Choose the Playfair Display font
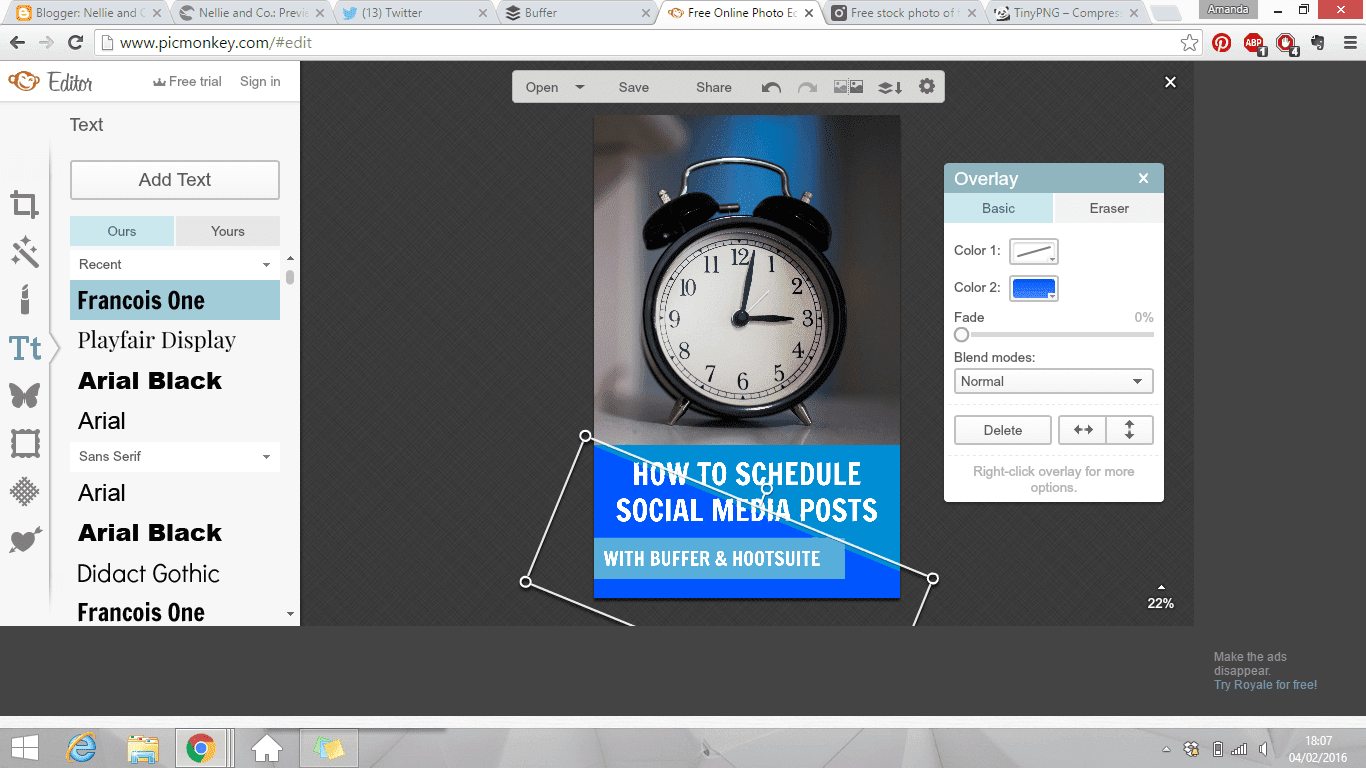The height and width of the screenshot is (768, 1366). 175,340
